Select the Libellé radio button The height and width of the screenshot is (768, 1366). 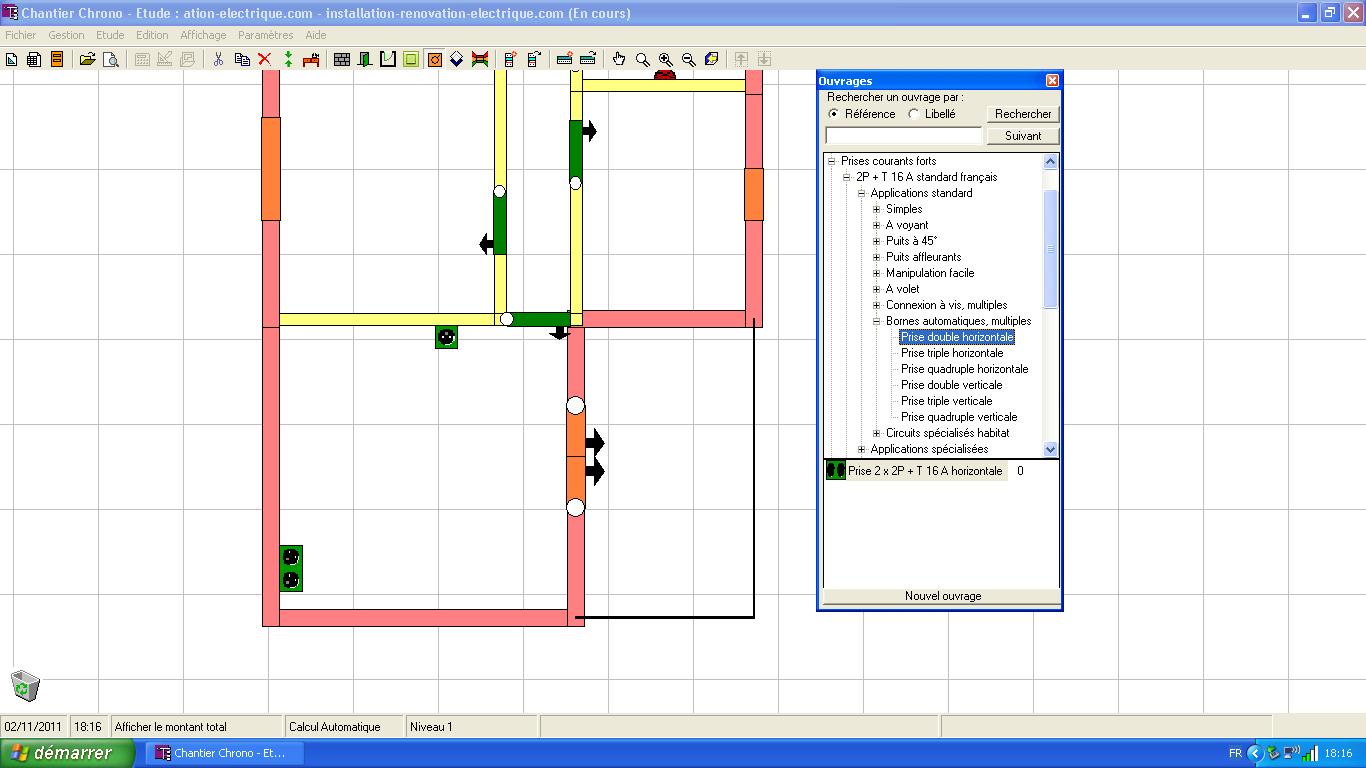click(913, 114)
